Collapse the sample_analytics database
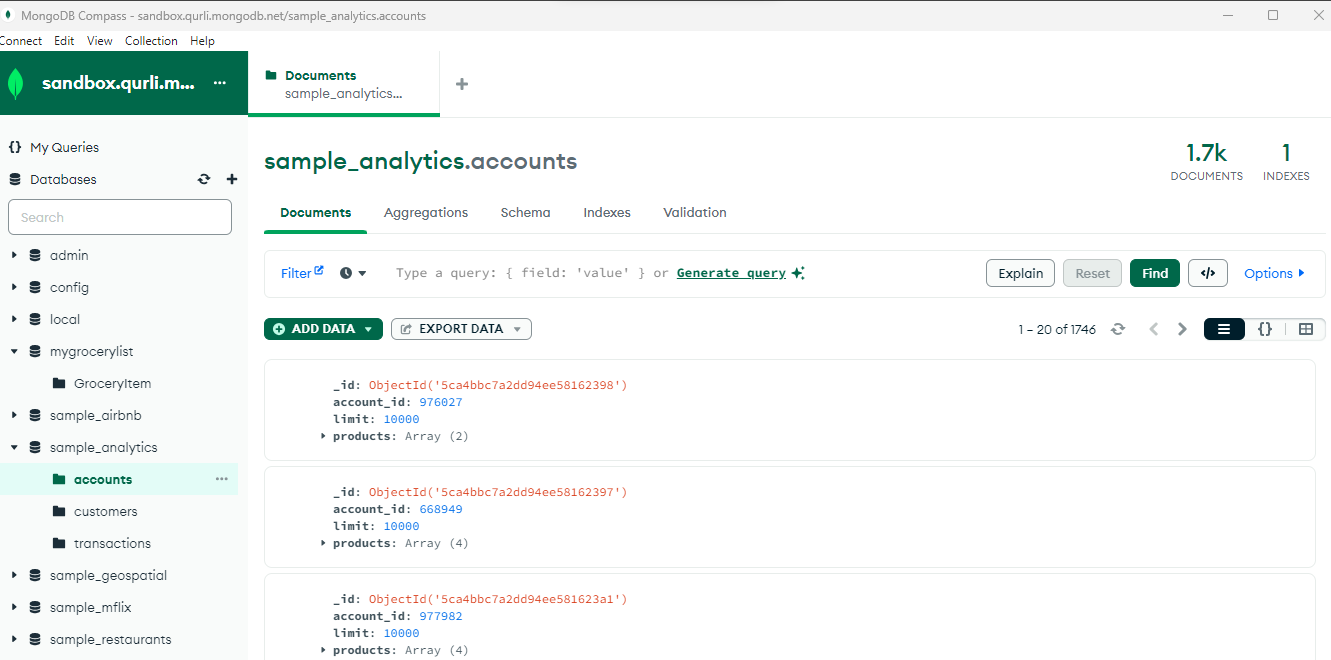The width and height of the screenshot is (1331, 660). click(14, 447)
